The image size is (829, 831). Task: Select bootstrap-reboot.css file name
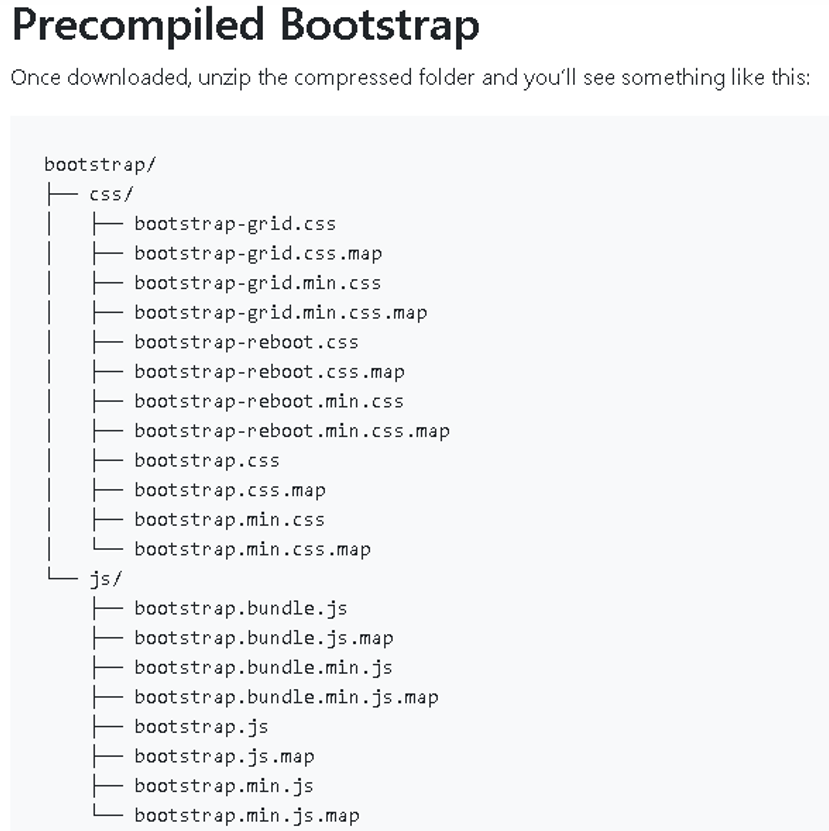point(246,342)
